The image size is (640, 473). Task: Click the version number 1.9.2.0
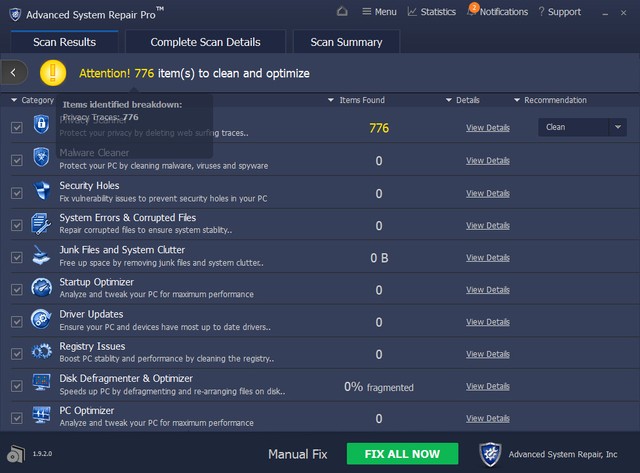[x=42, y=453]
